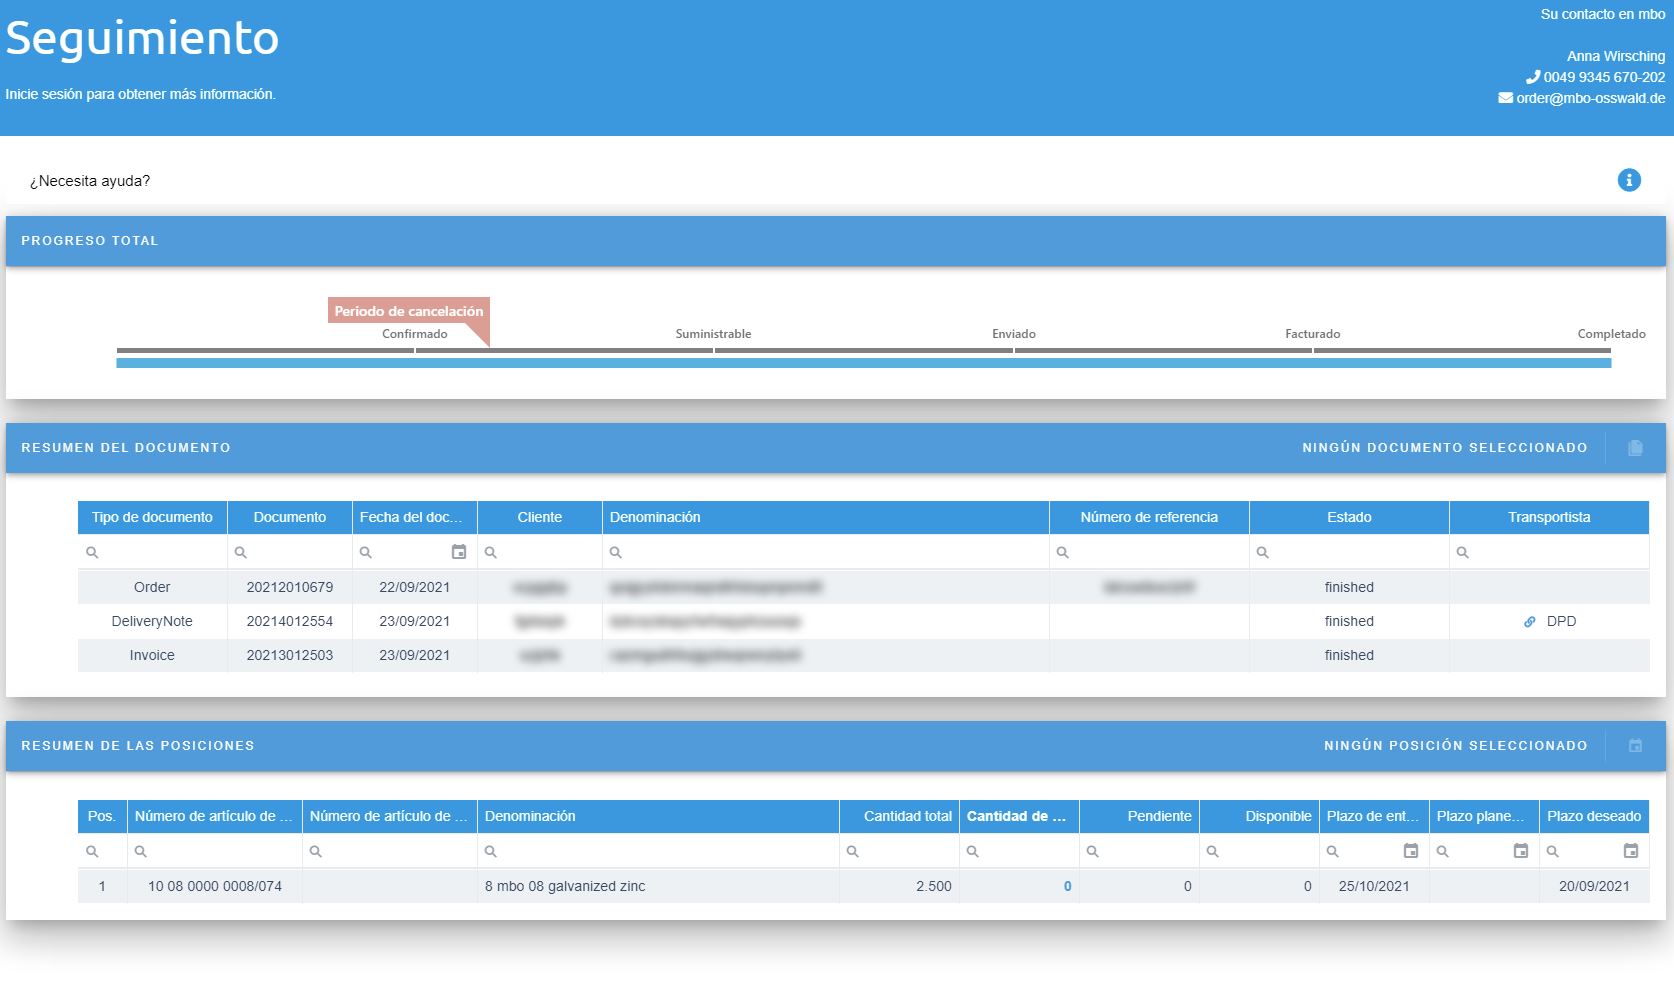
Task: Click the Periodo de cancelación marker
Action: pyautogui.click(x=408, y=311)
